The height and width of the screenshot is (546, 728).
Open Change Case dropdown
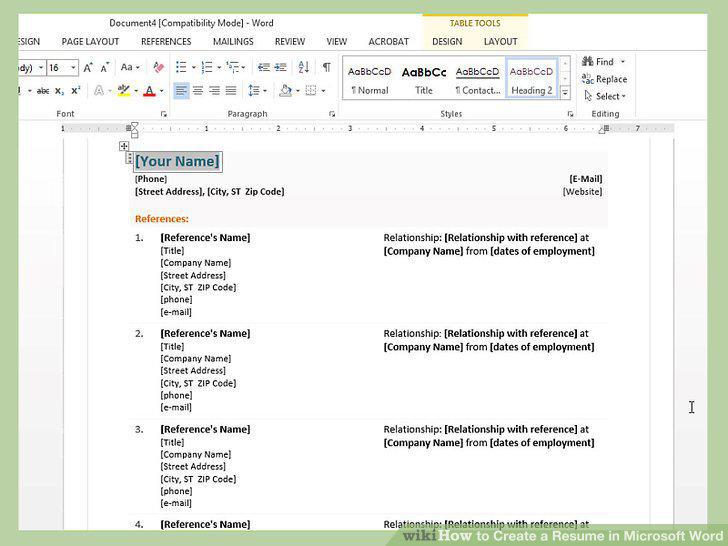(x=130, y=67)
